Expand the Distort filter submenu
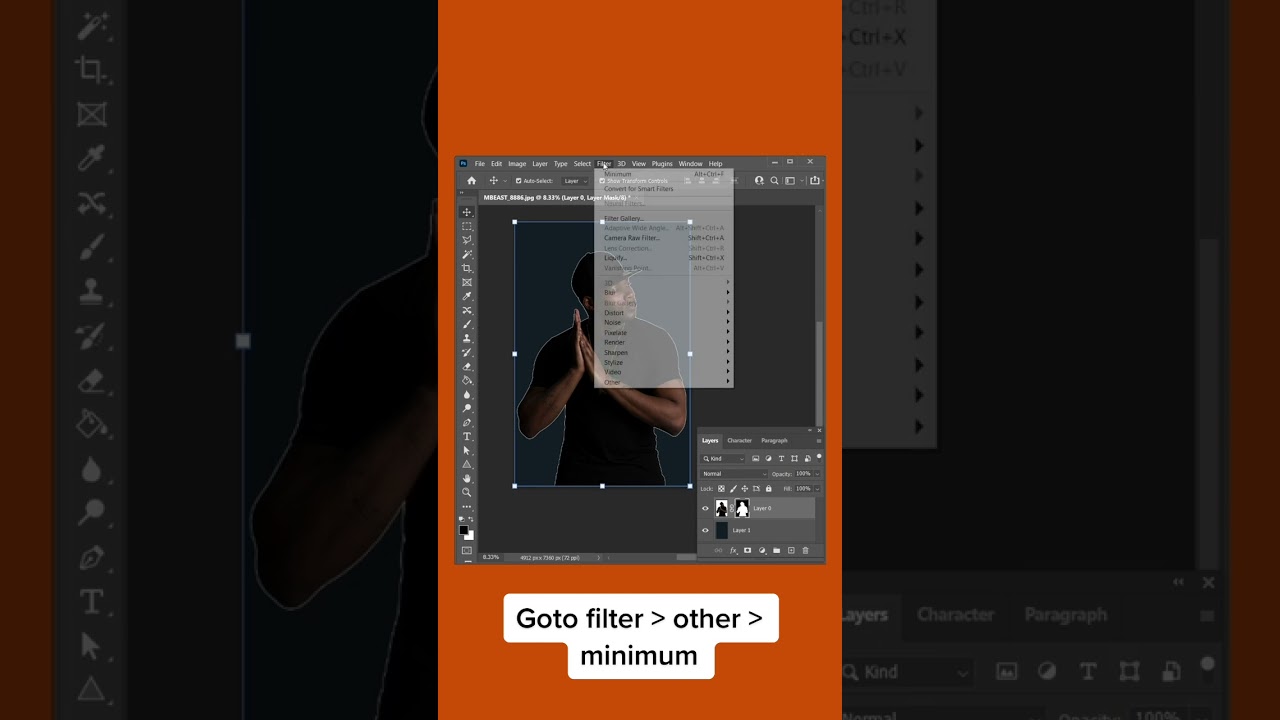1280x720 pixels. pos(664,313)
